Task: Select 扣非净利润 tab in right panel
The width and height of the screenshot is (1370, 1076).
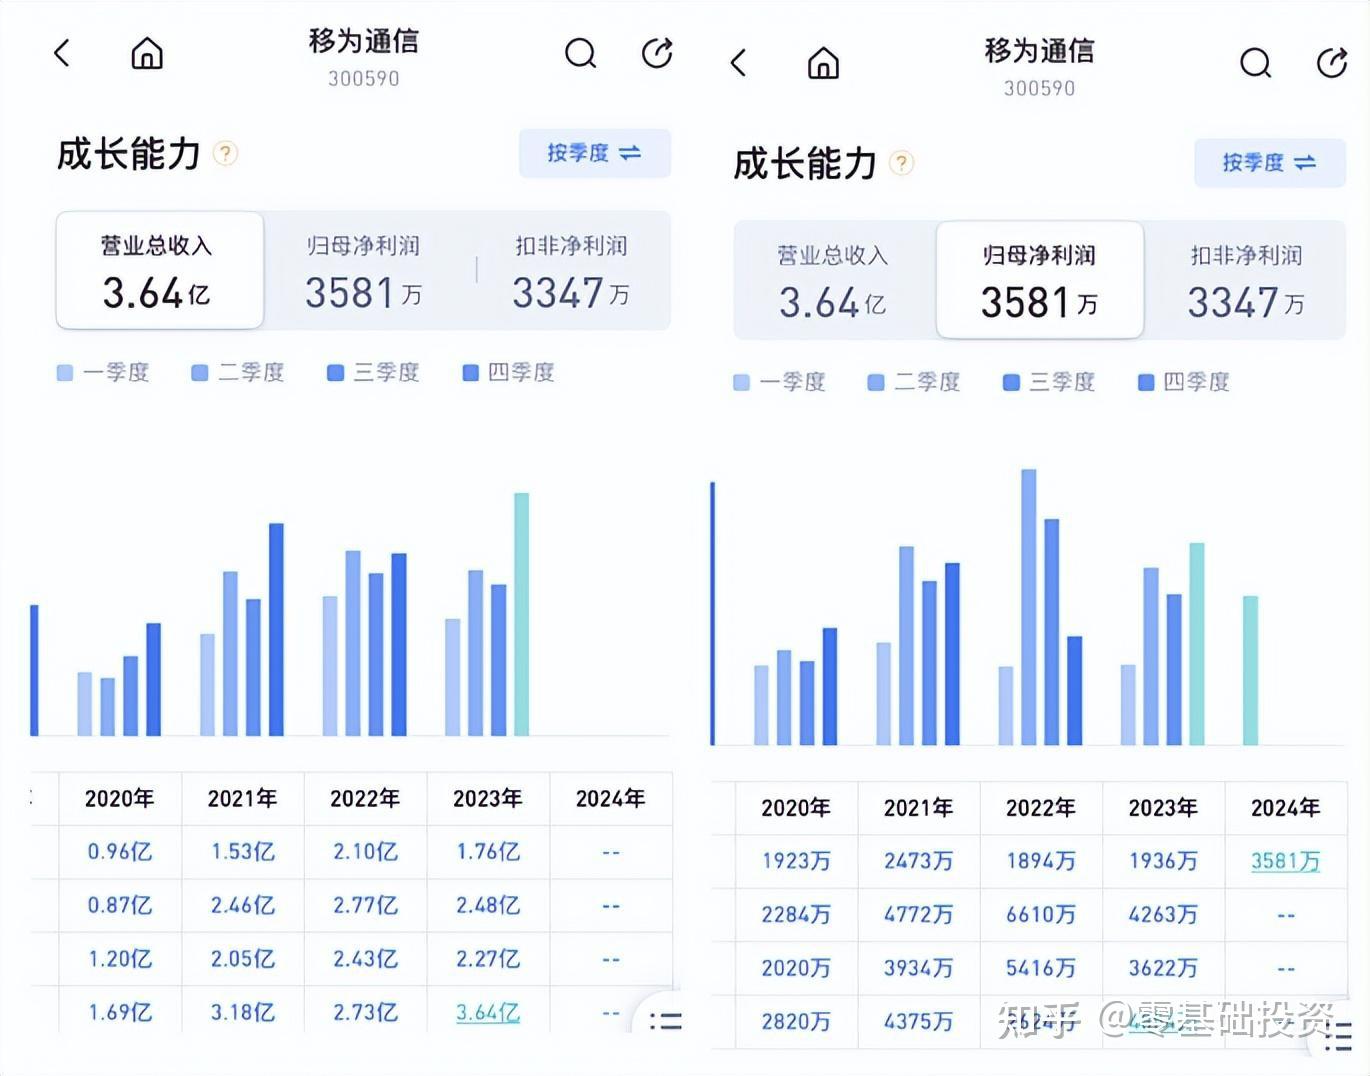Action: click(1246, 280)
